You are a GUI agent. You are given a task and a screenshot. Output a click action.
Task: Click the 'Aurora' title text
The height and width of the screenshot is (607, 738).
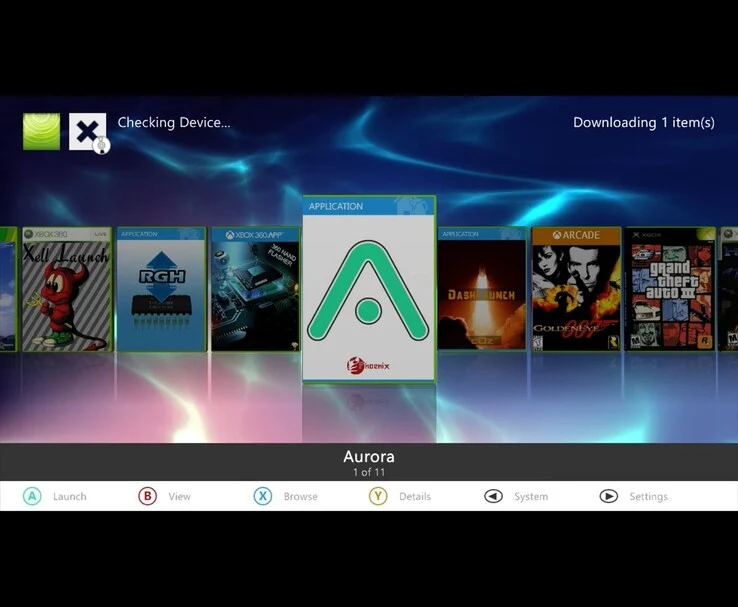(369, 456)
